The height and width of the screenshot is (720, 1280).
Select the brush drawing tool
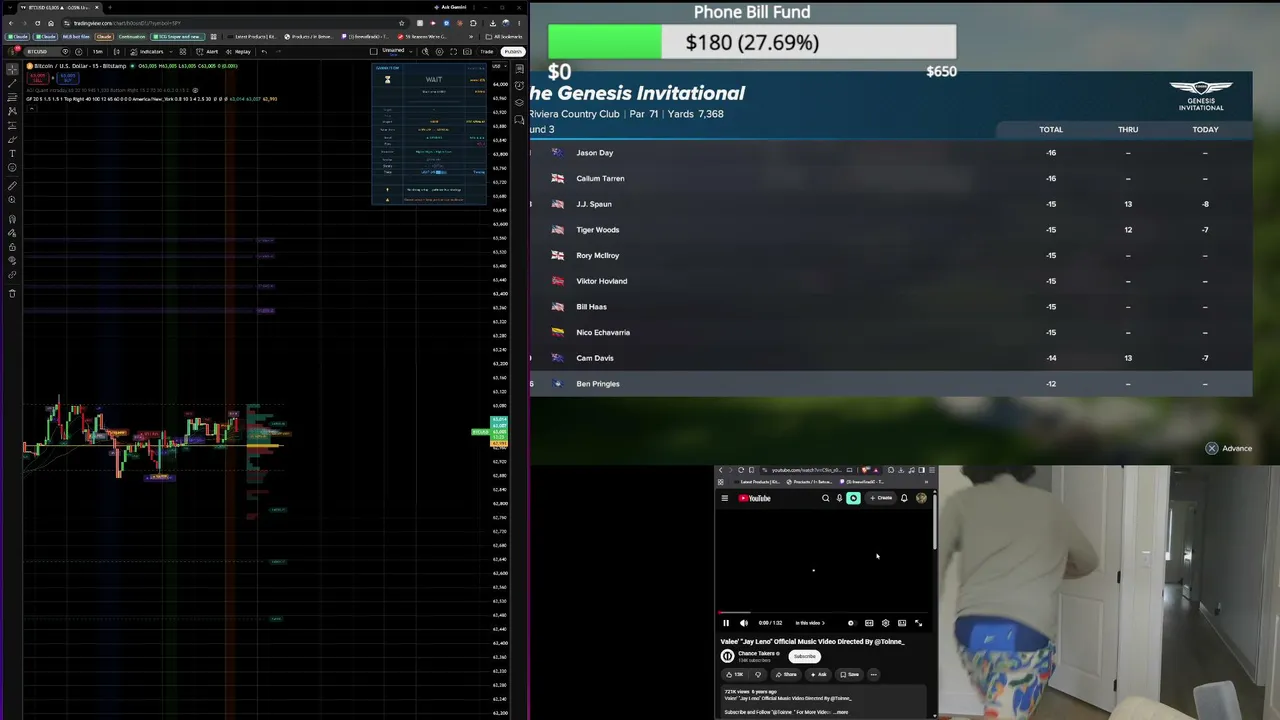tap(12, 140)
